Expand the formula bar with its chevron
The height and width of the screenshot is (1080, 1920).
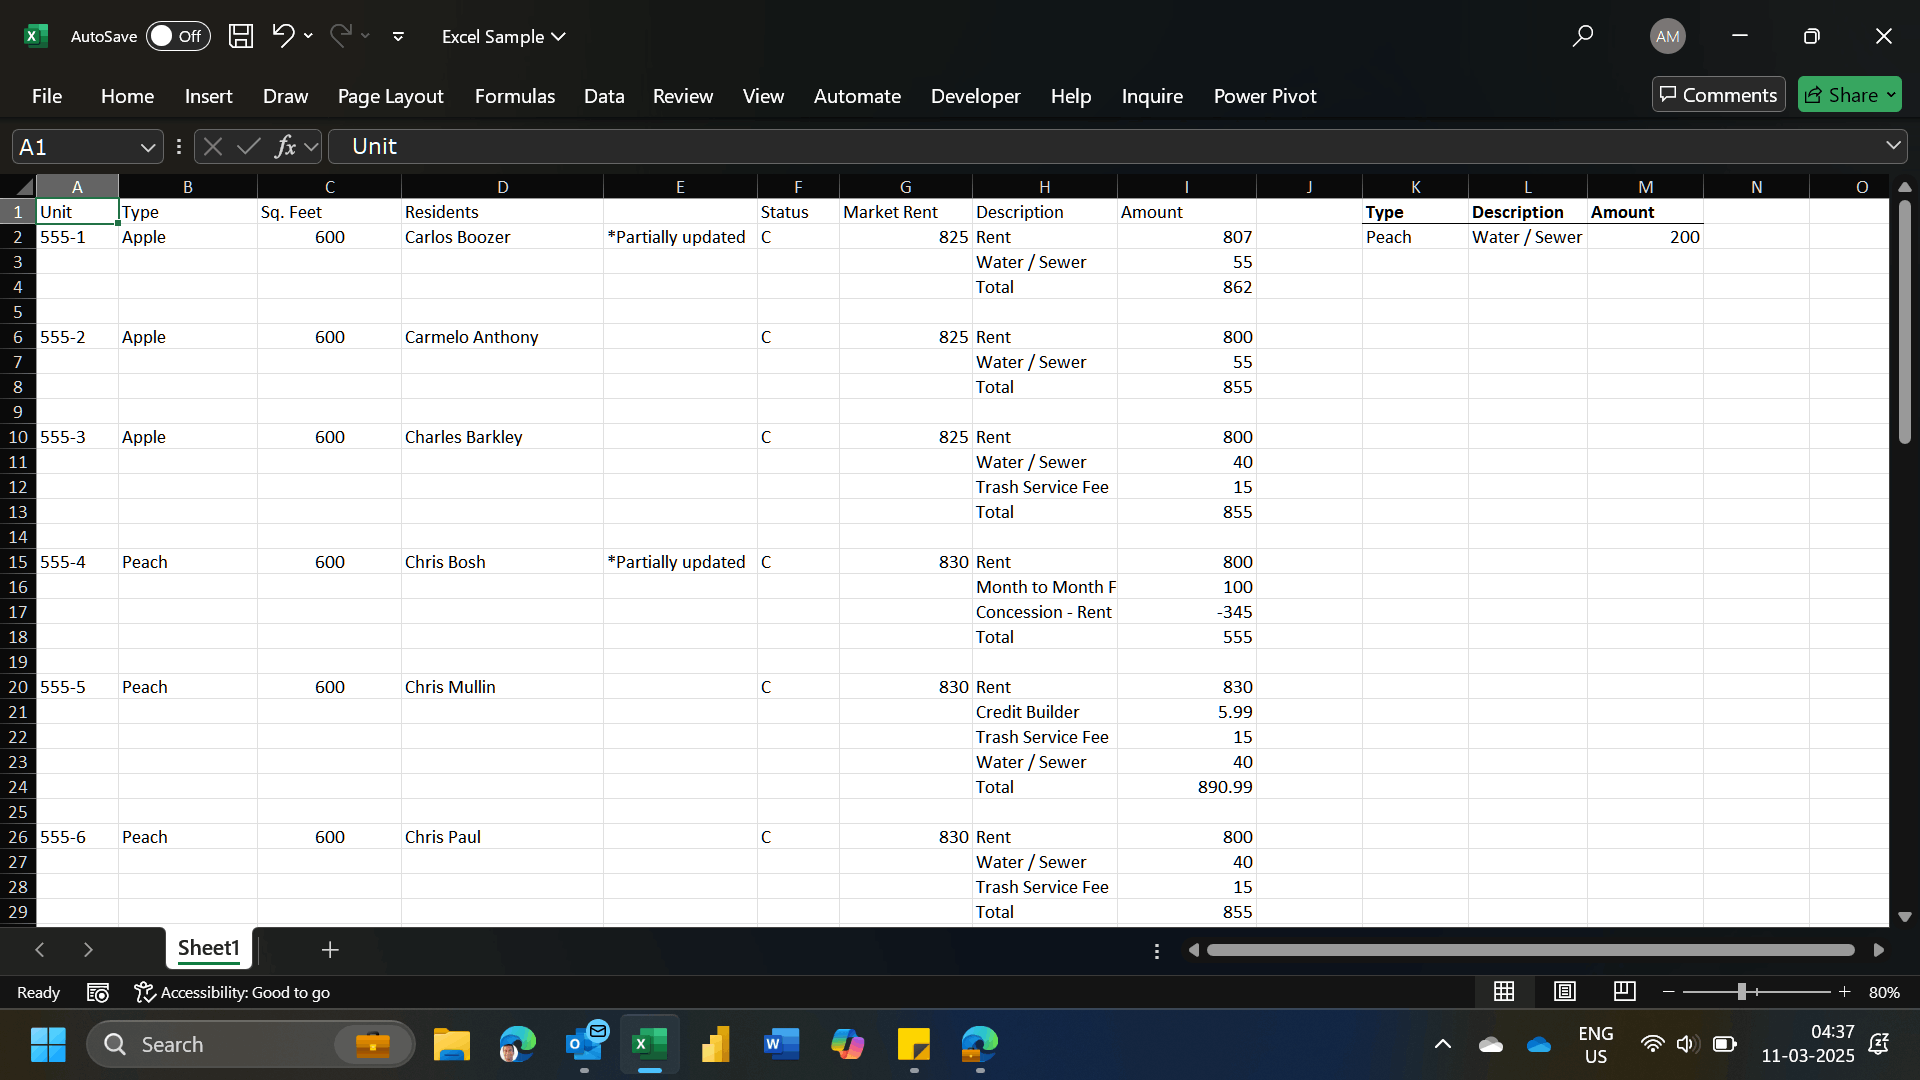point(1893,146)
